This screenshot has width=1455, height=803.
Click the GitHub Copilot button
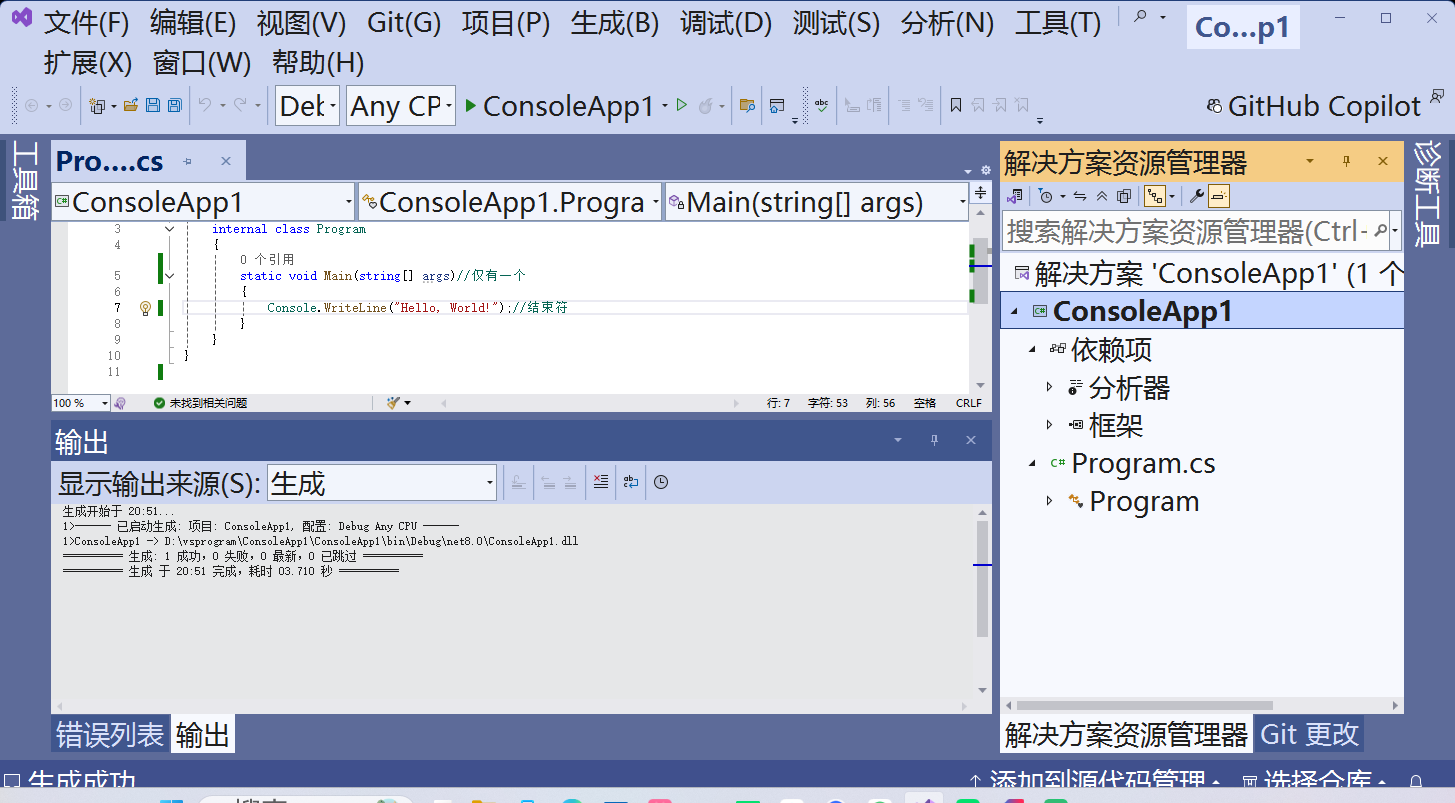pyautogui.click(x=1313, y=106)
